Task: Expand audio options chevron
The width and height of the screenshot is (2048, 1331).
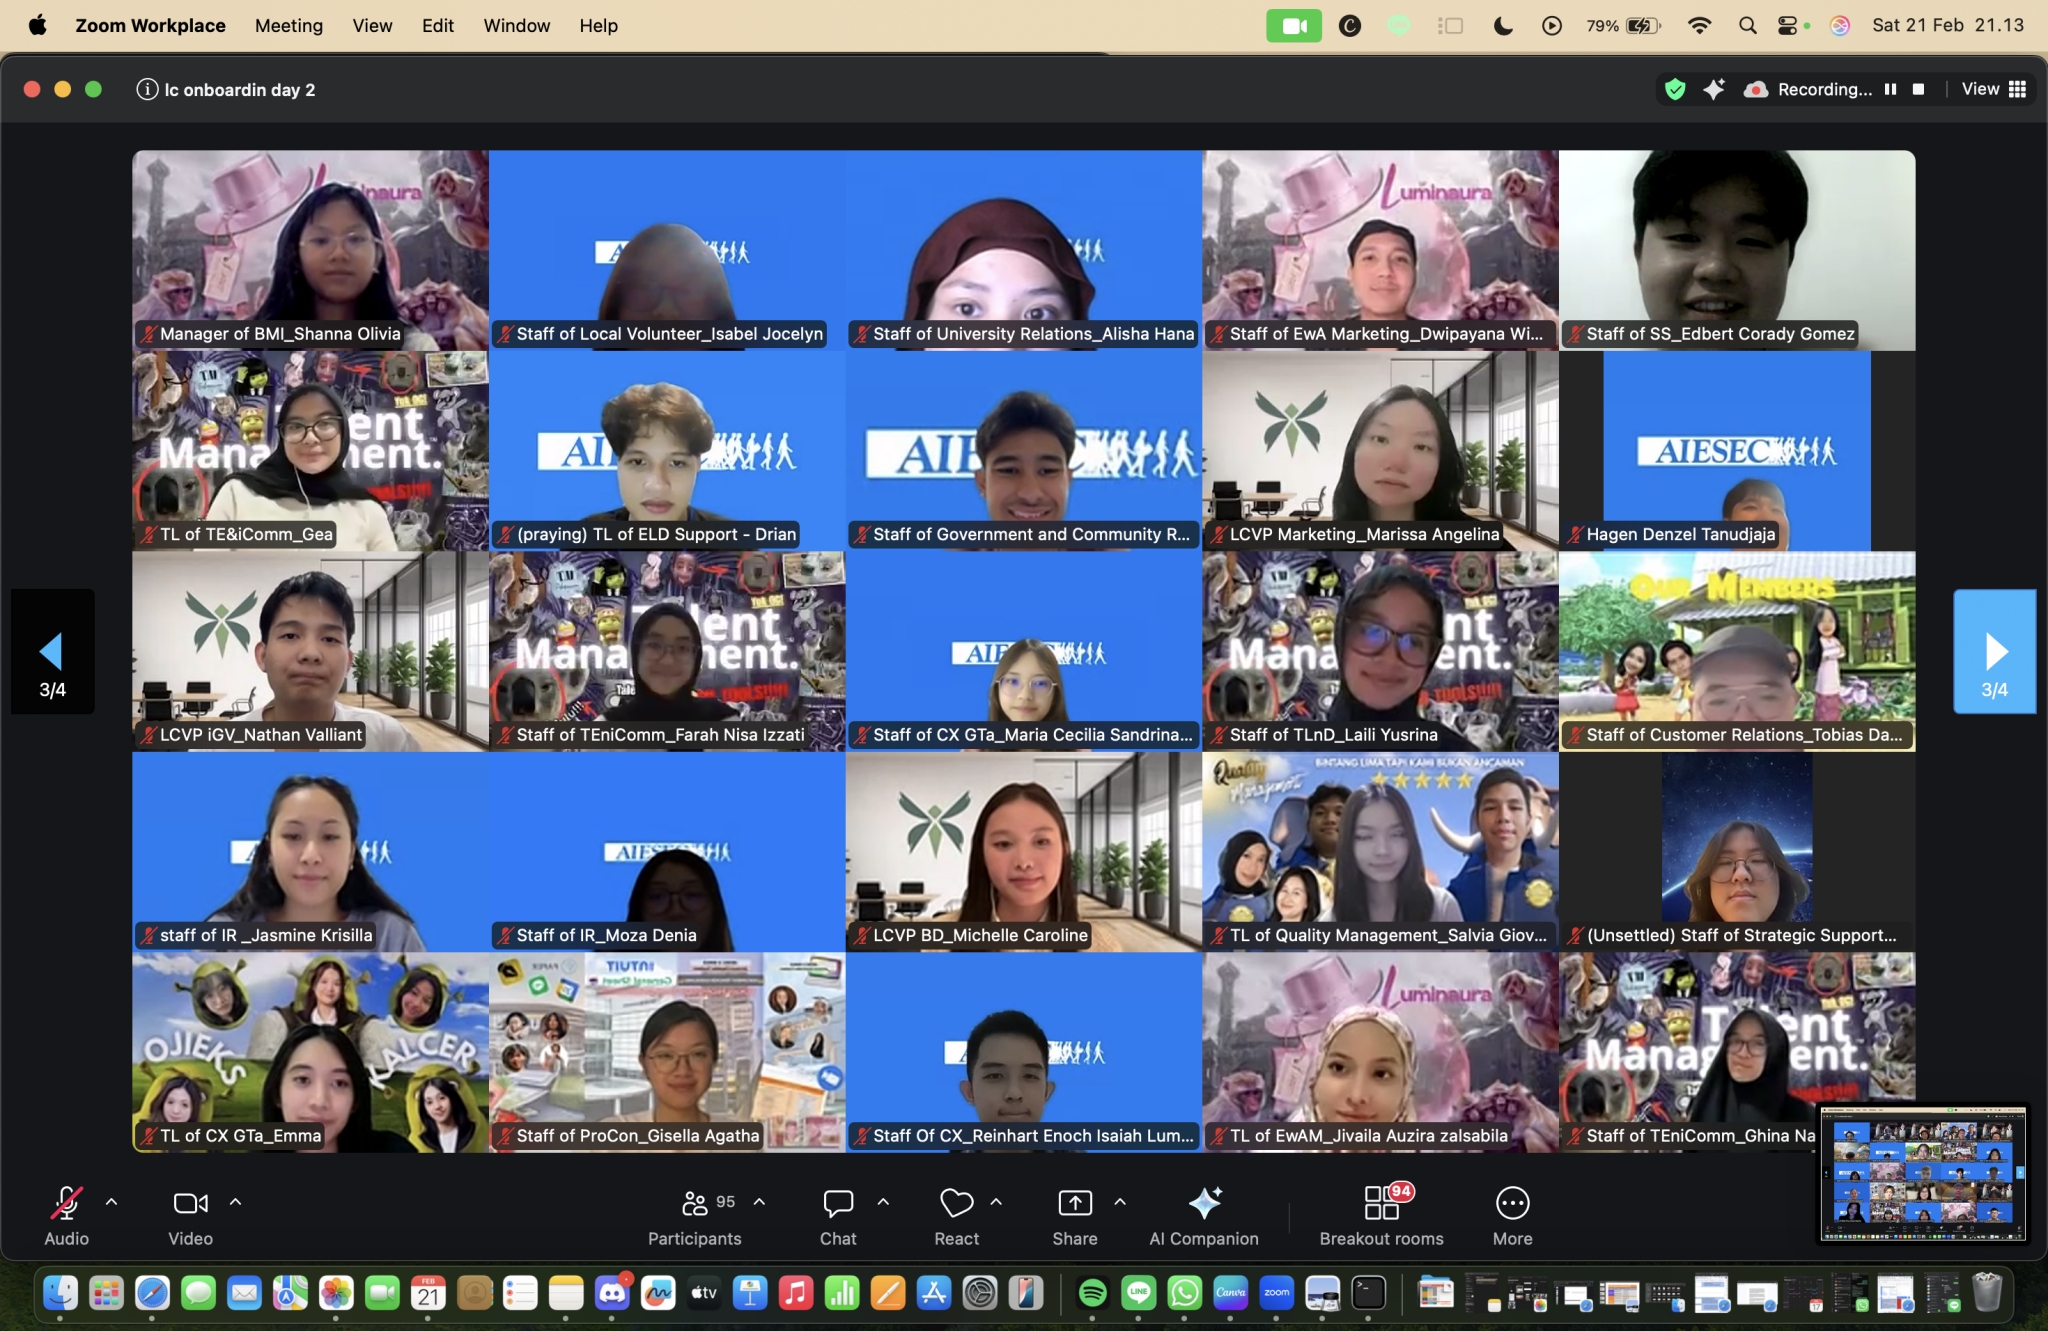Action: (x=112, y=1202)
